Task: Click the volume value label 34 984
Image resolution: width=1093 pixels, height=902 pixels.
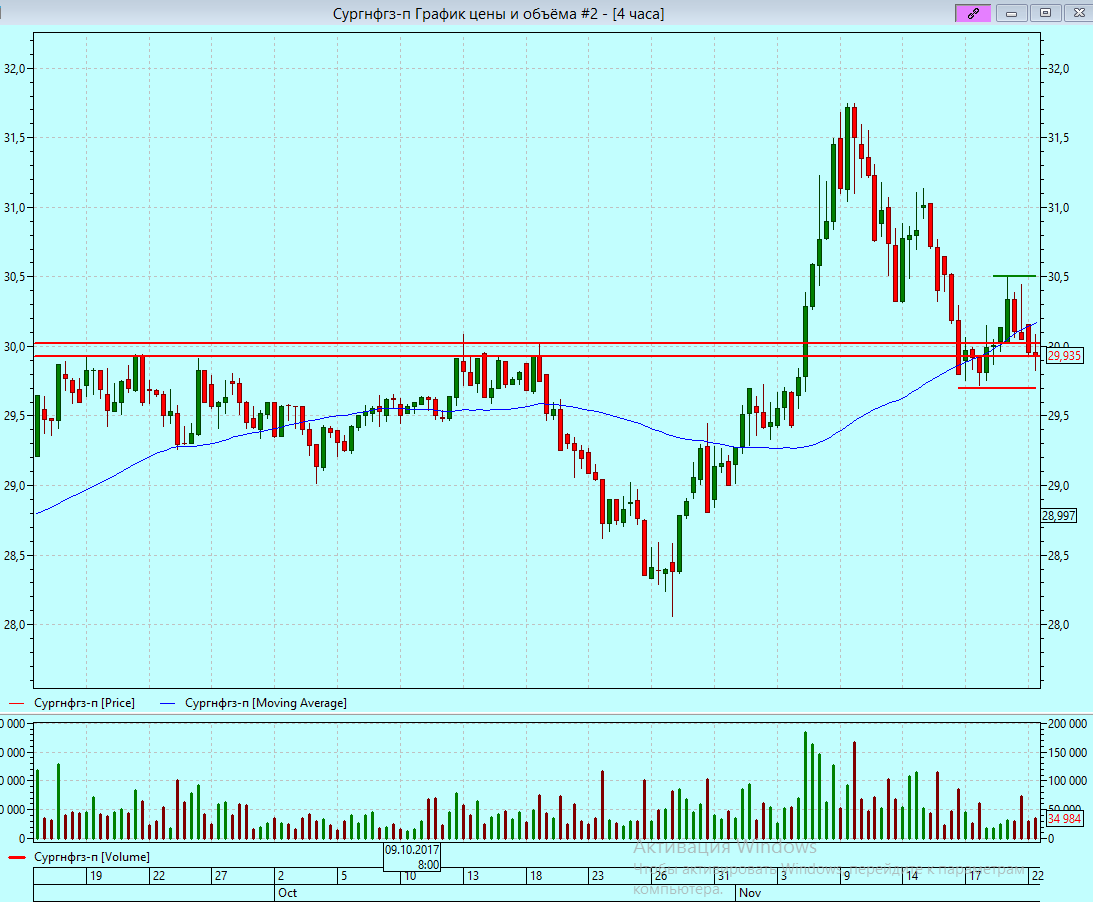Action: [1064, 818]
